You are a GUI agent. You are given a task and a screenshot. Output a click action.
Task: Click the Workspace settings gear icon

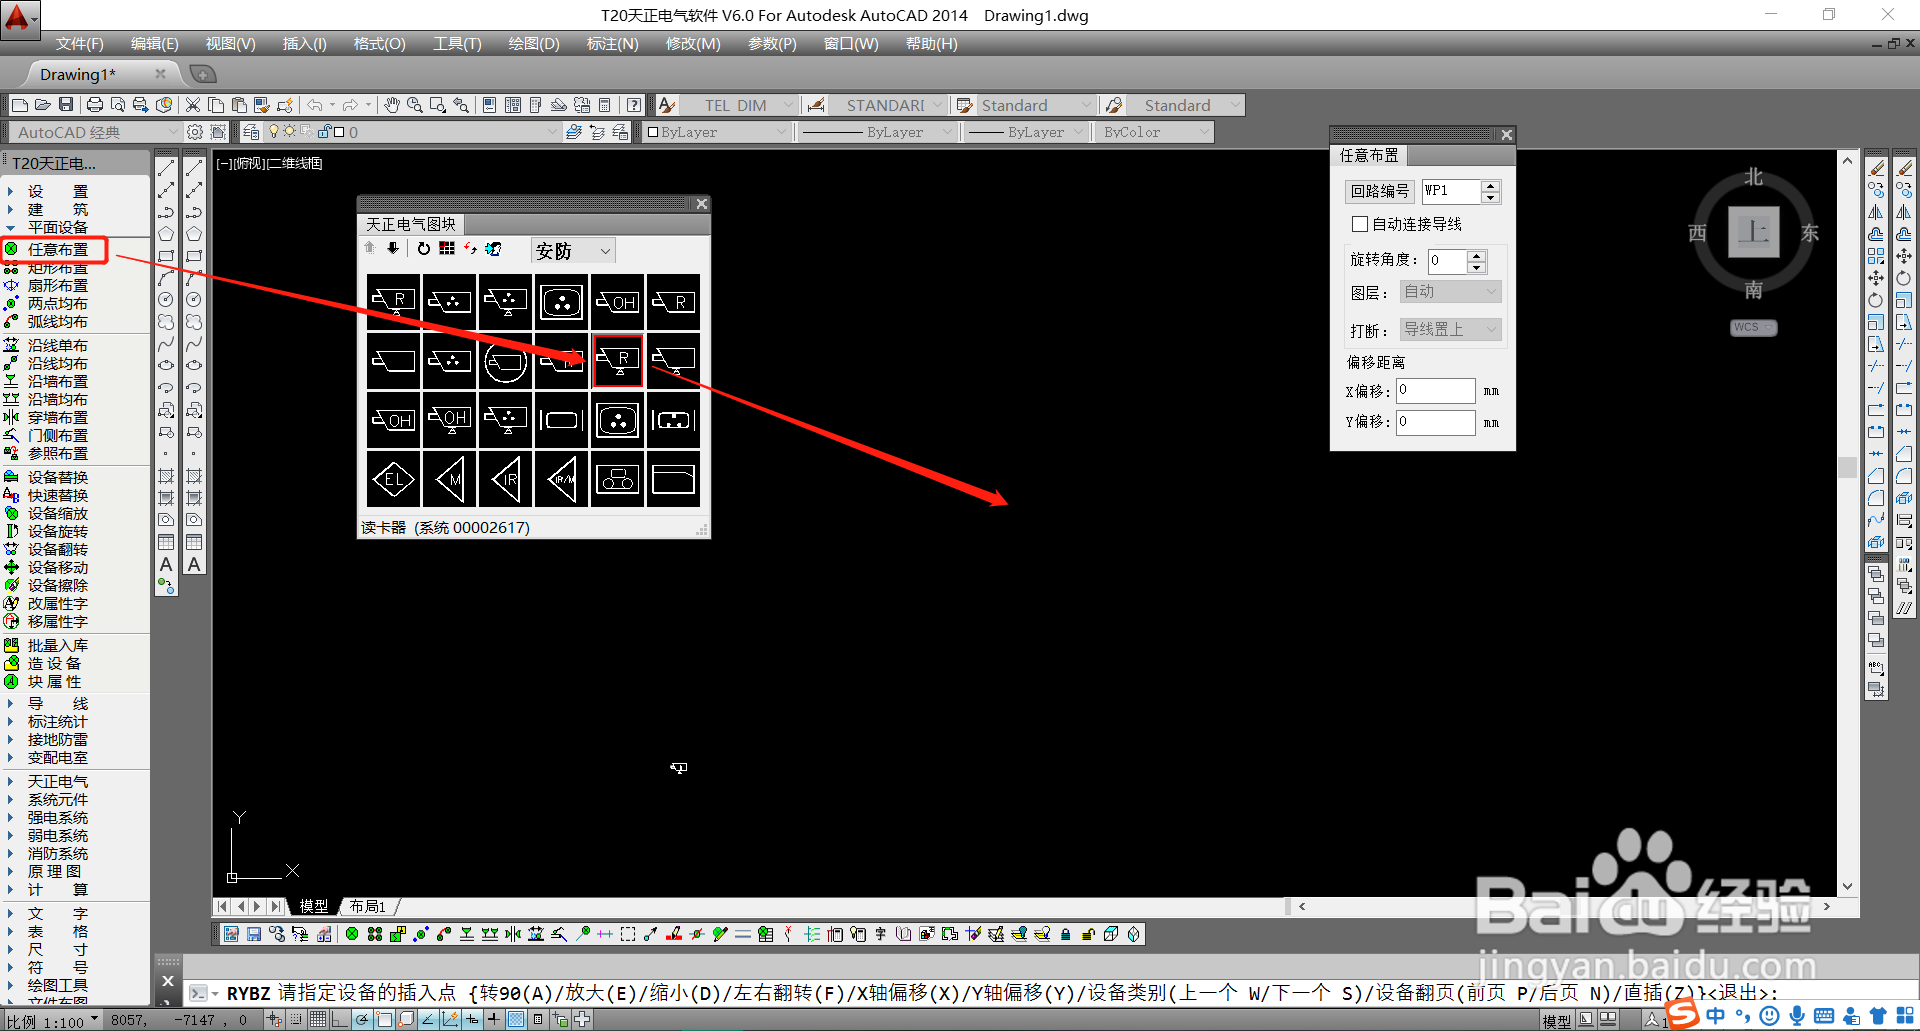(x=195, y=132)
